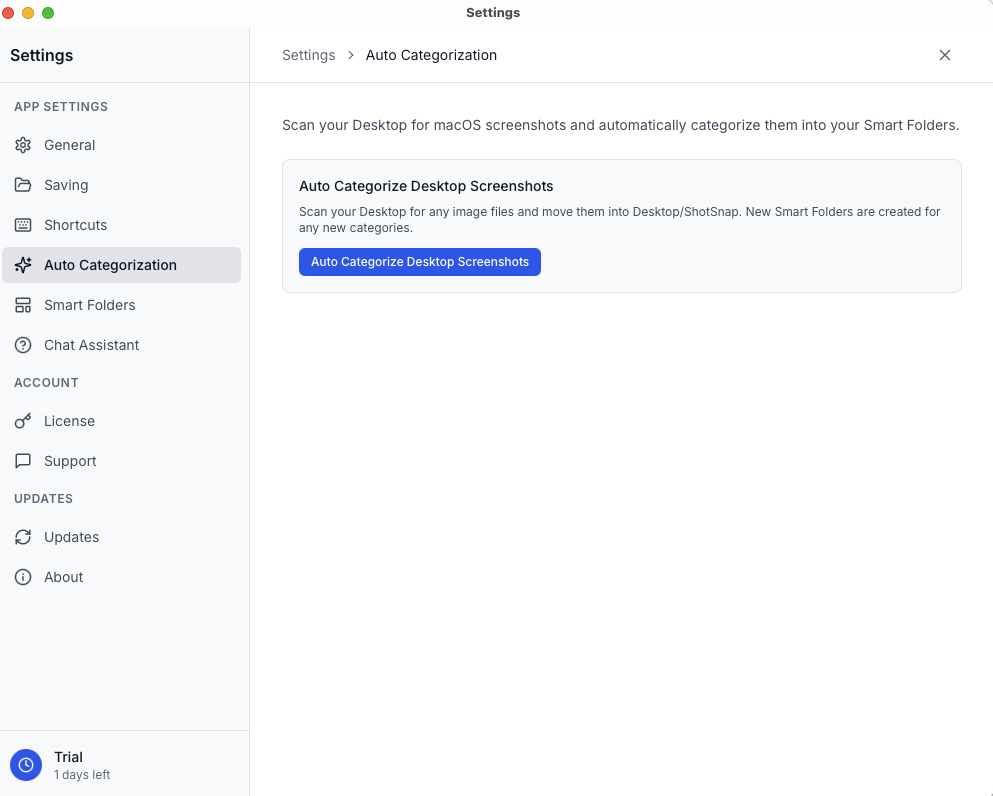Open Shortcuts using keyboard icon

pyautogui.click(x=23, y=225)
